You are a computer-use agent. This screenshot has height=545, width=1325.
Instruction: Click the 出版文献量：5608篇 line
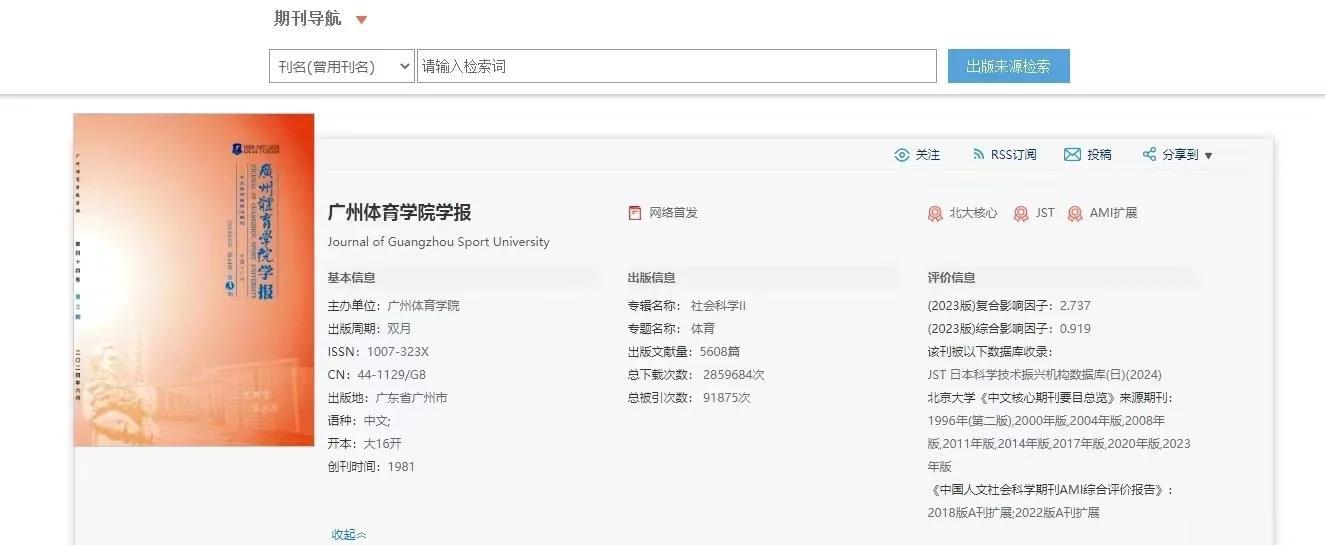pyautogui.click(x=684, y=352)
